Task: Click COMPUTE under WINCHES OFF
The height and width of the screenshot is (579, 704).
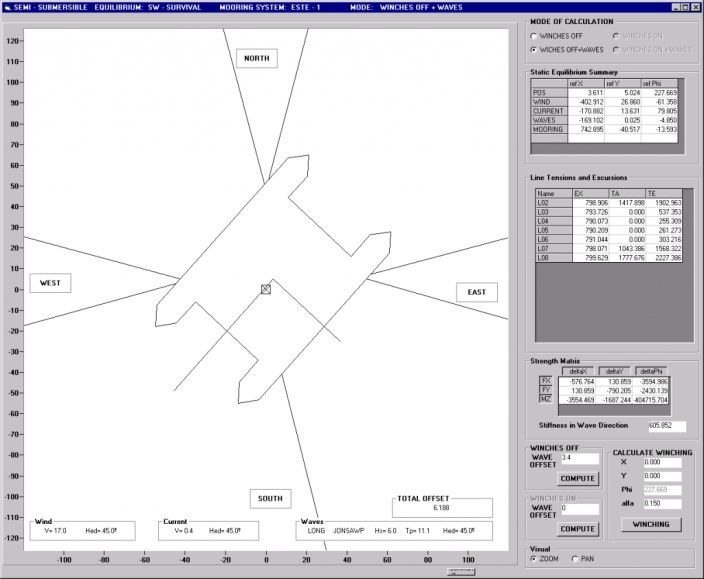Action: point(577,479)
